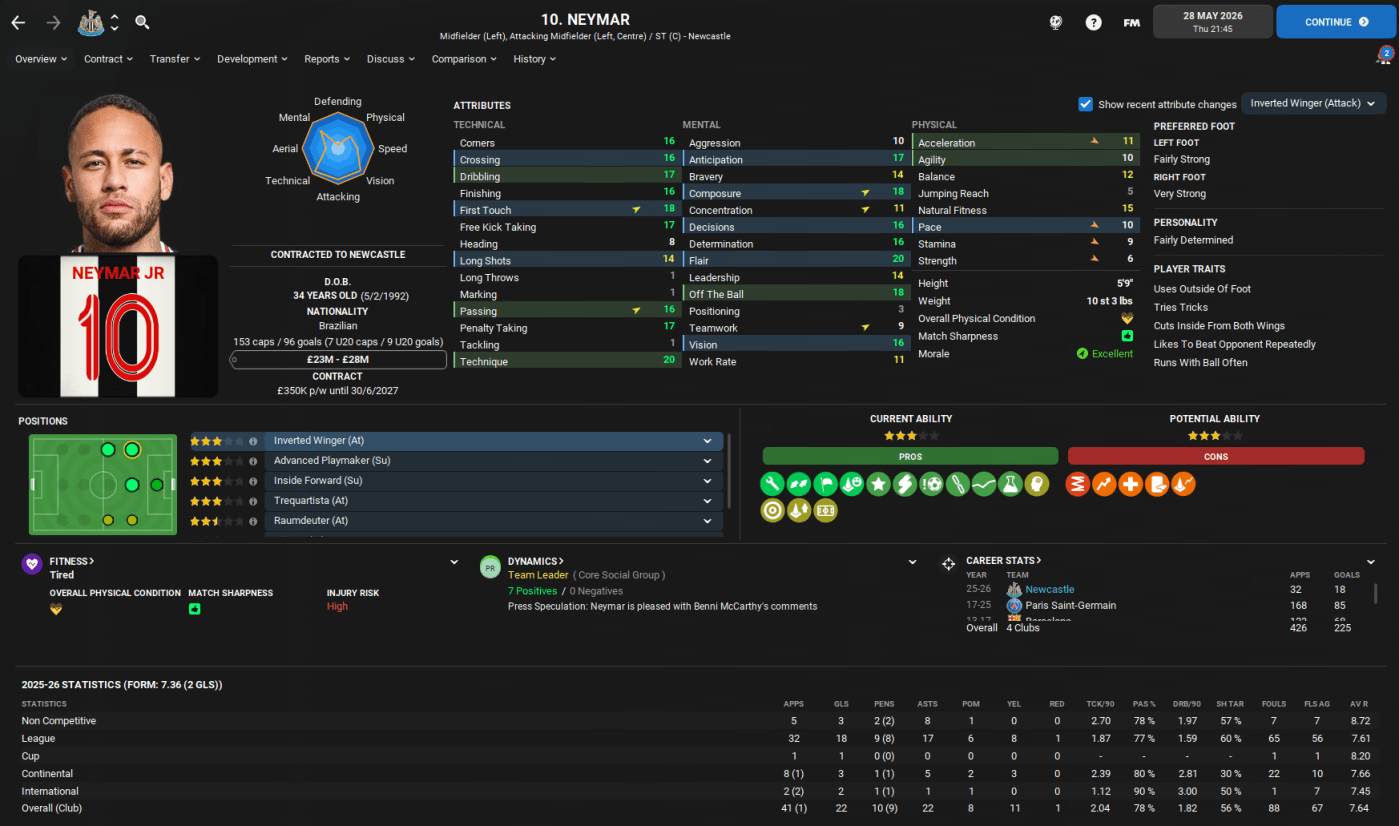Screen dimensions: 1399x826
Task: Open the Development menu
Action: pos(252,59)
